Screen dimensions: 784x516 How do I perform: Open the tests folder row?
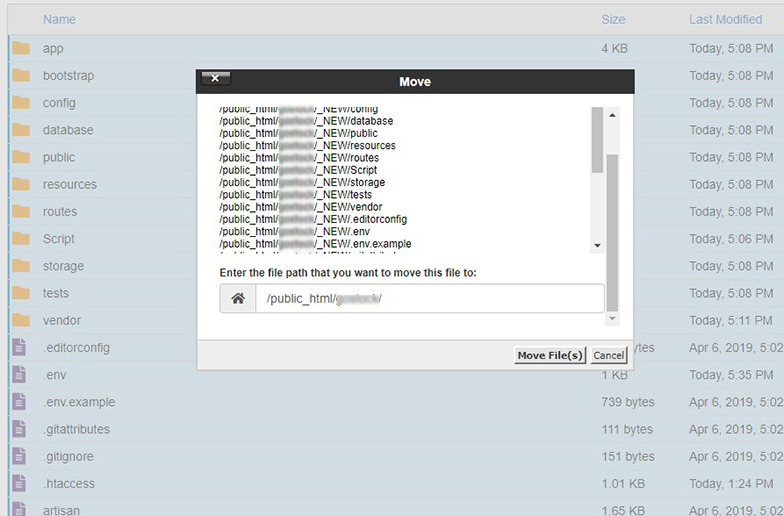[x=56, y=293]
